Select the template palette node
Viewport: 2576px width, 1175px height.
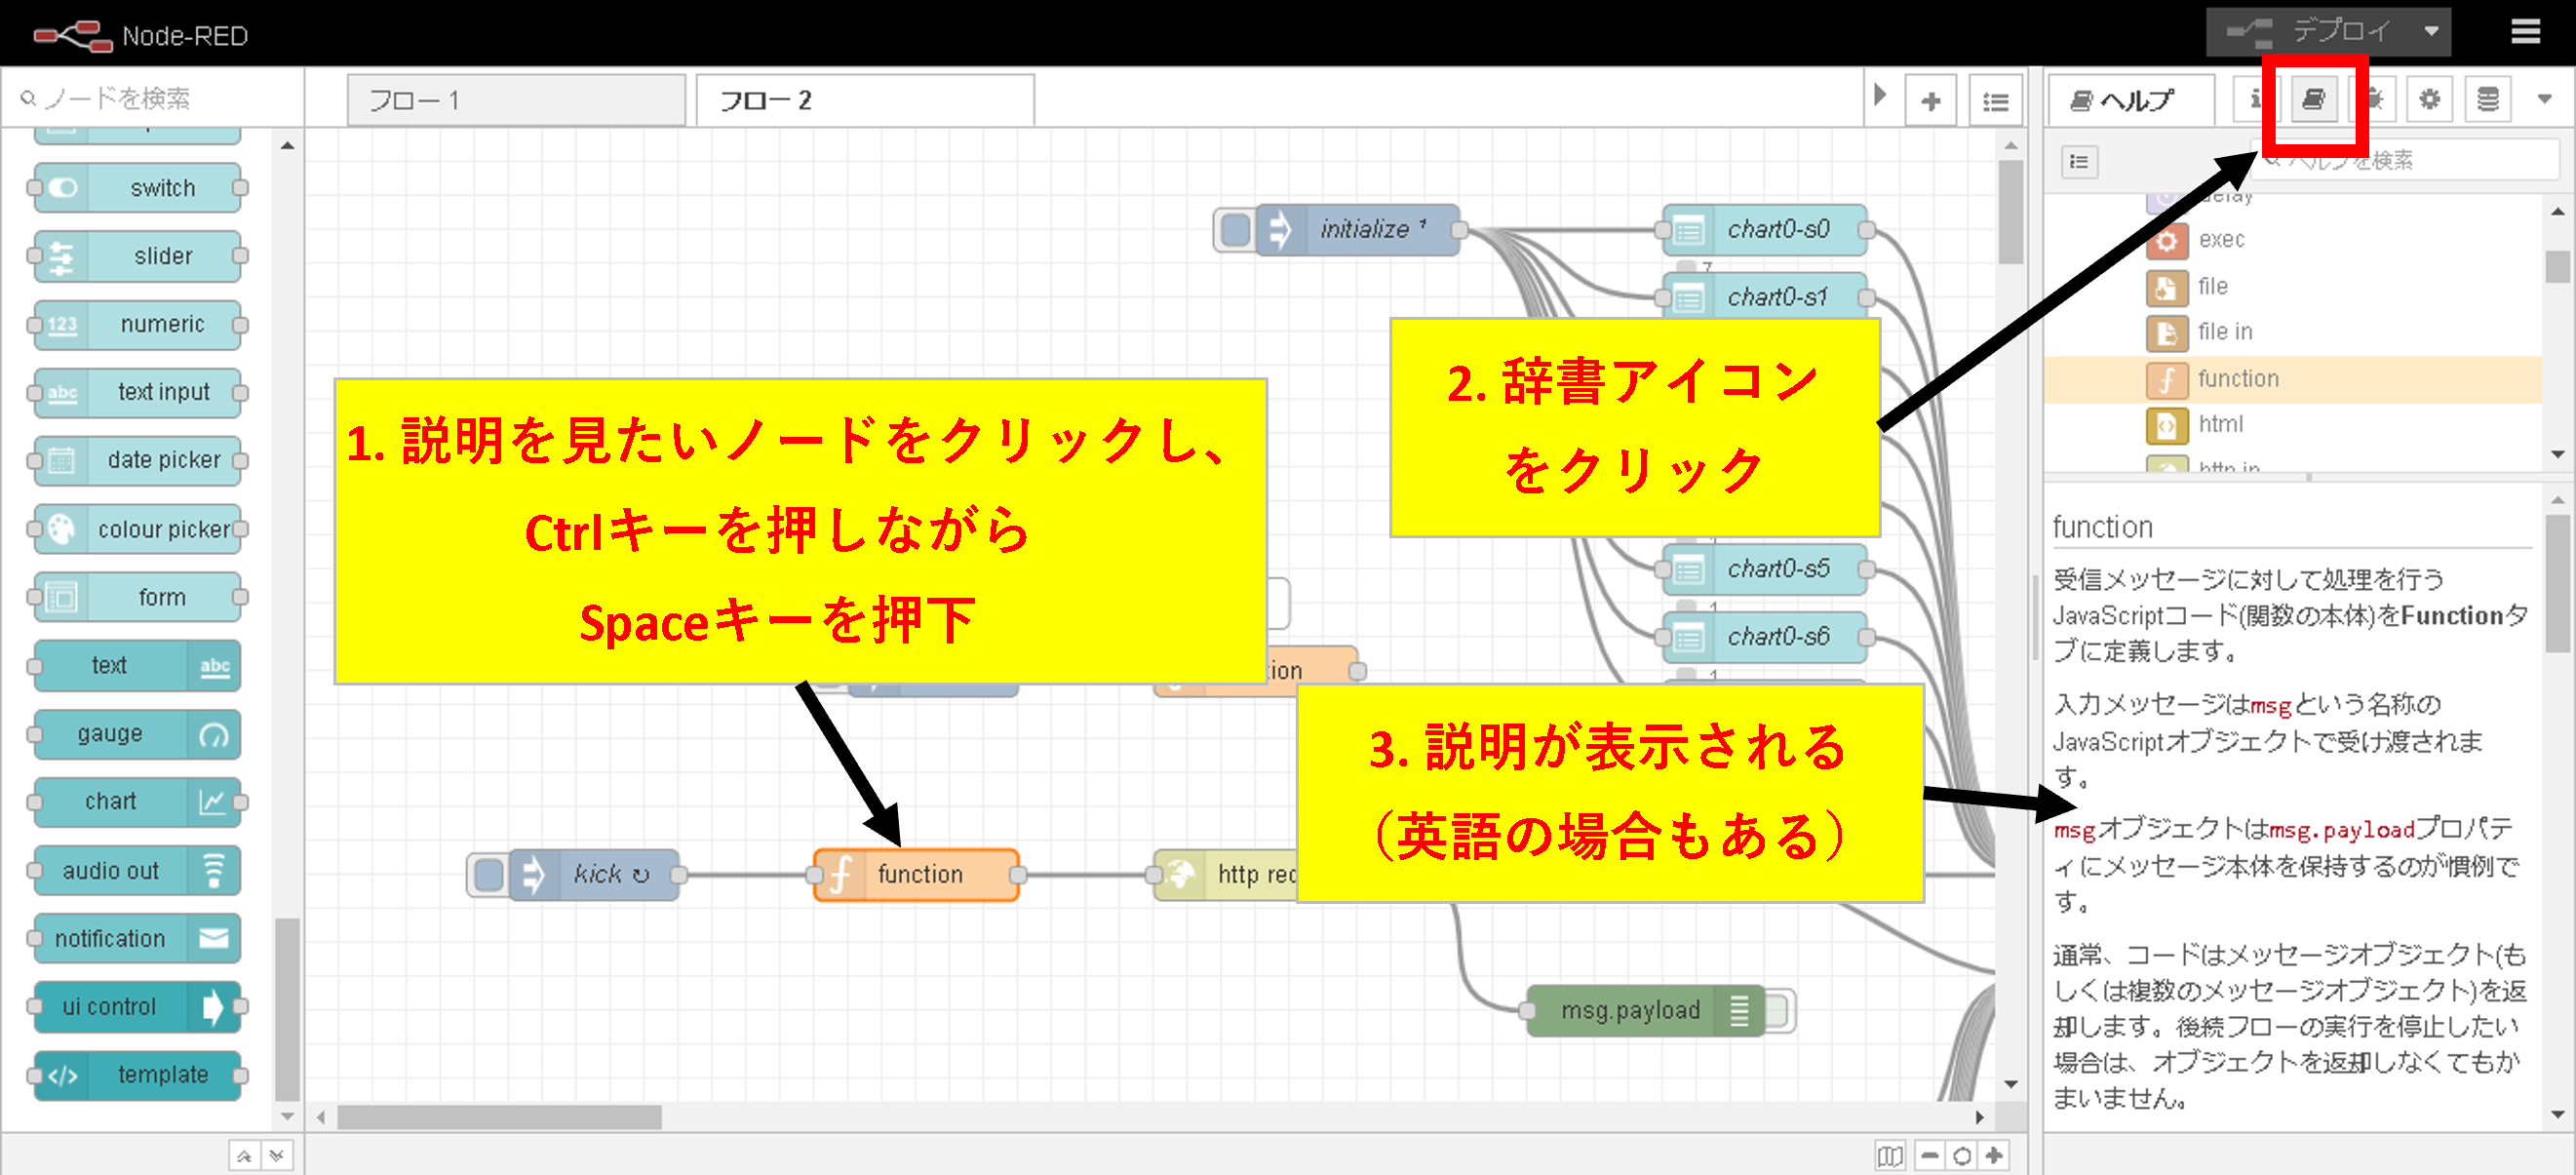(x=138, y=1075)
